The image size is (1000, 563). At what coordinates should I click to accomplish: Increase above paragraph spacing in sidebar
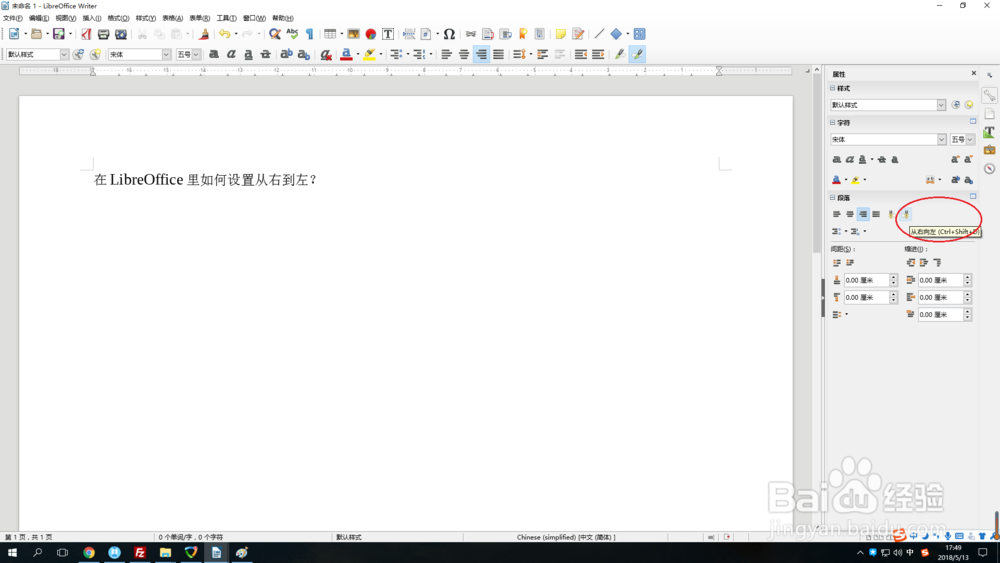(893, 277)
